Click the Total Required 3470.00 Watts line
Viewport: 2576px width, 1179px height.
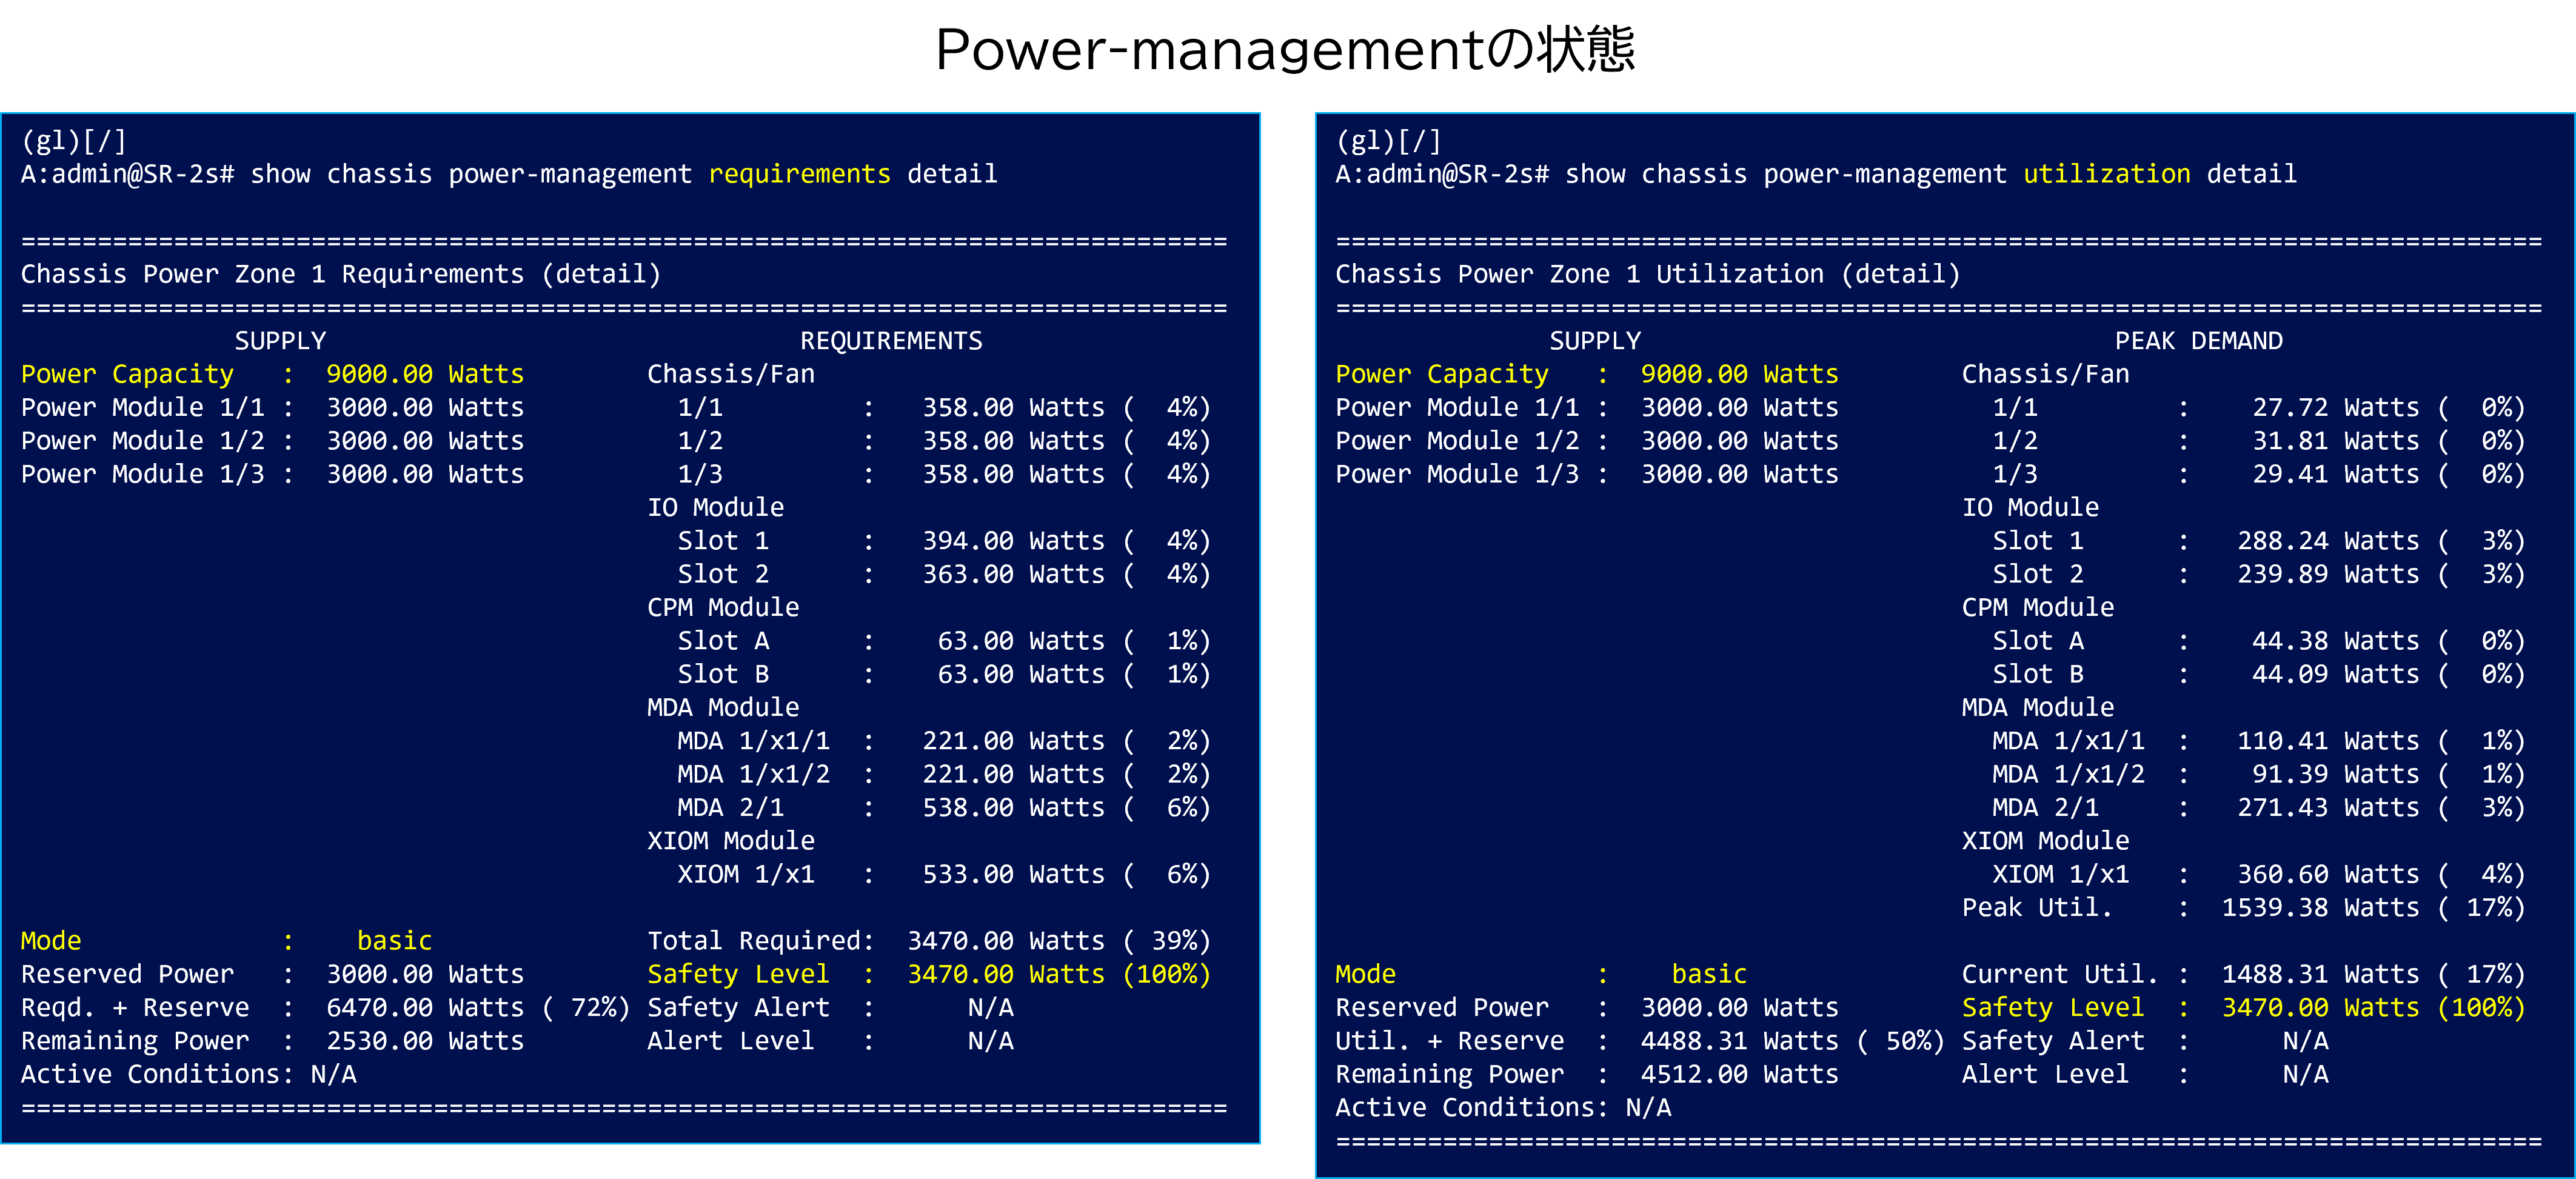(x=929, y=941)
